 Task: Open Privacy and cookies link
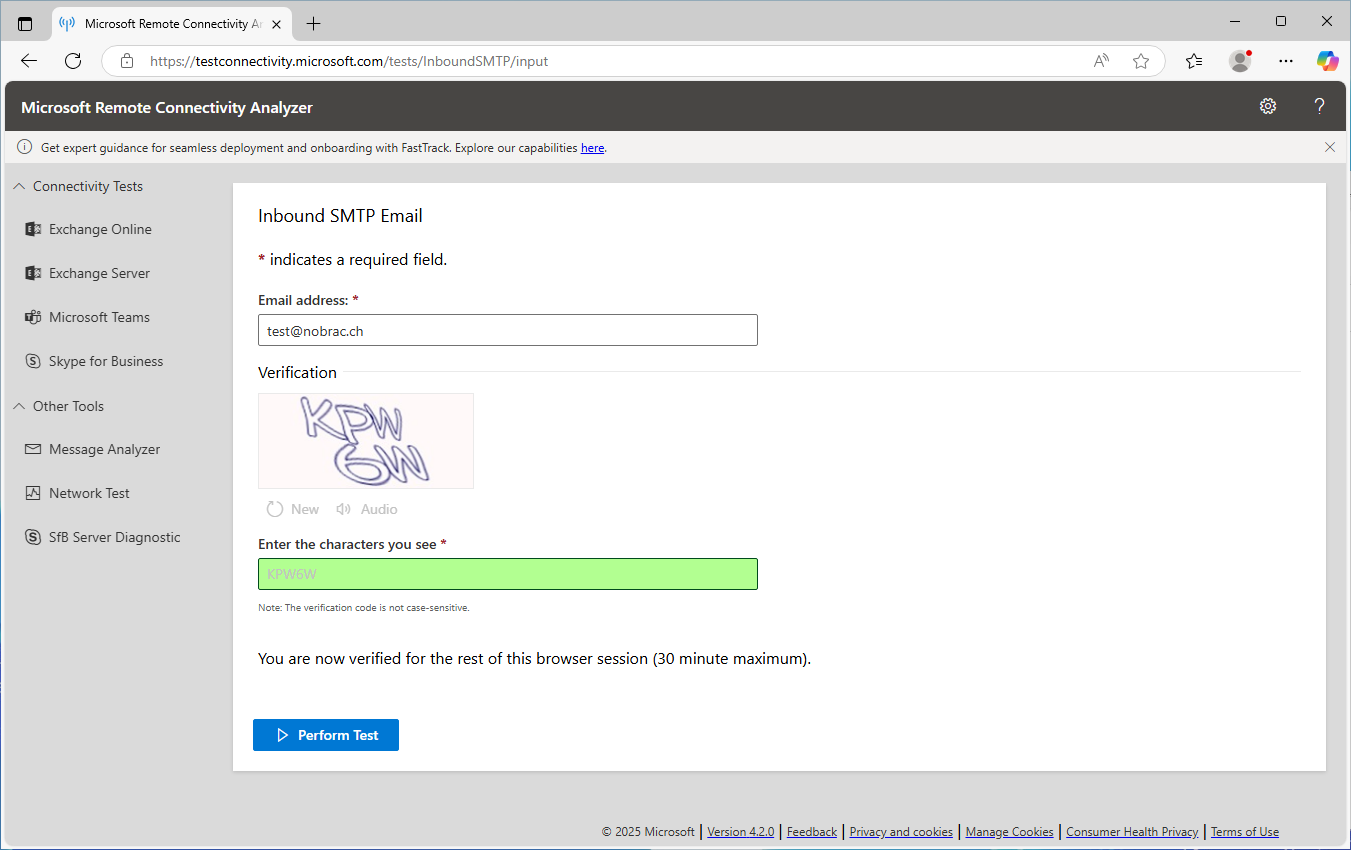click(x=901, y=832)
